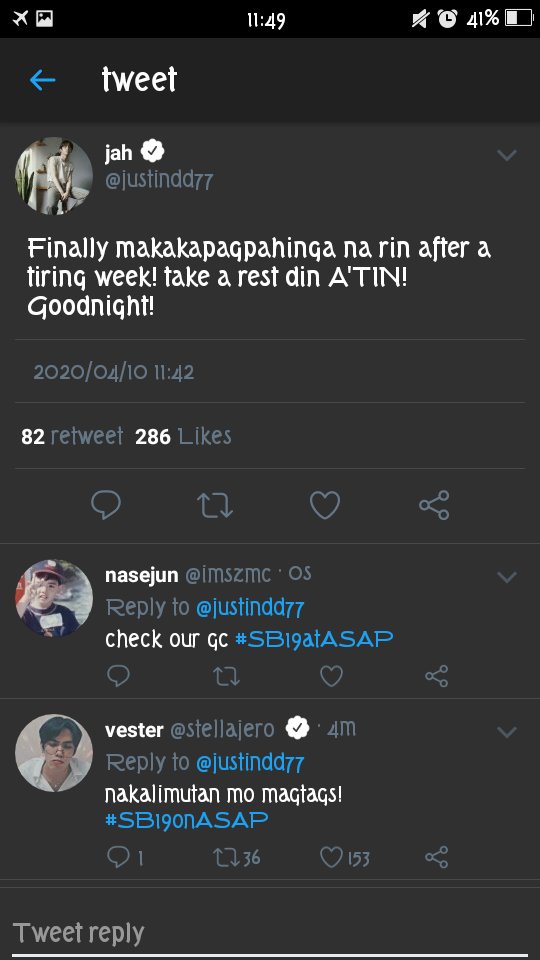Viewport: 540px width, 960px height.
Task: Share nasejun's reply
Action: coord(437,676)
